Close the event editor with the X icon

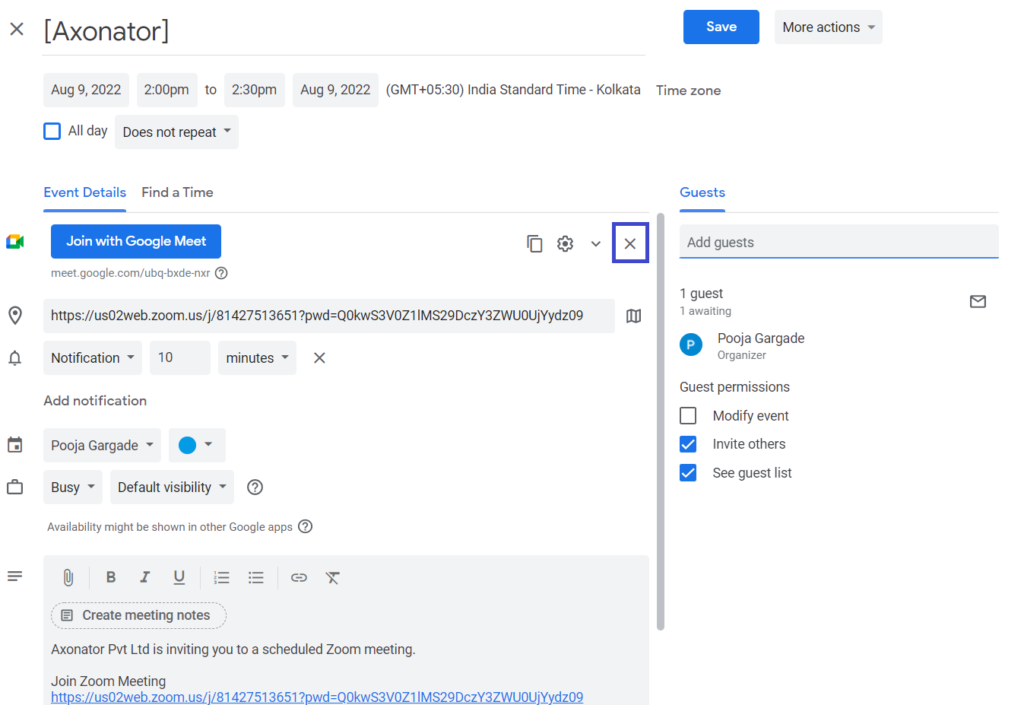tap(17, 29)
